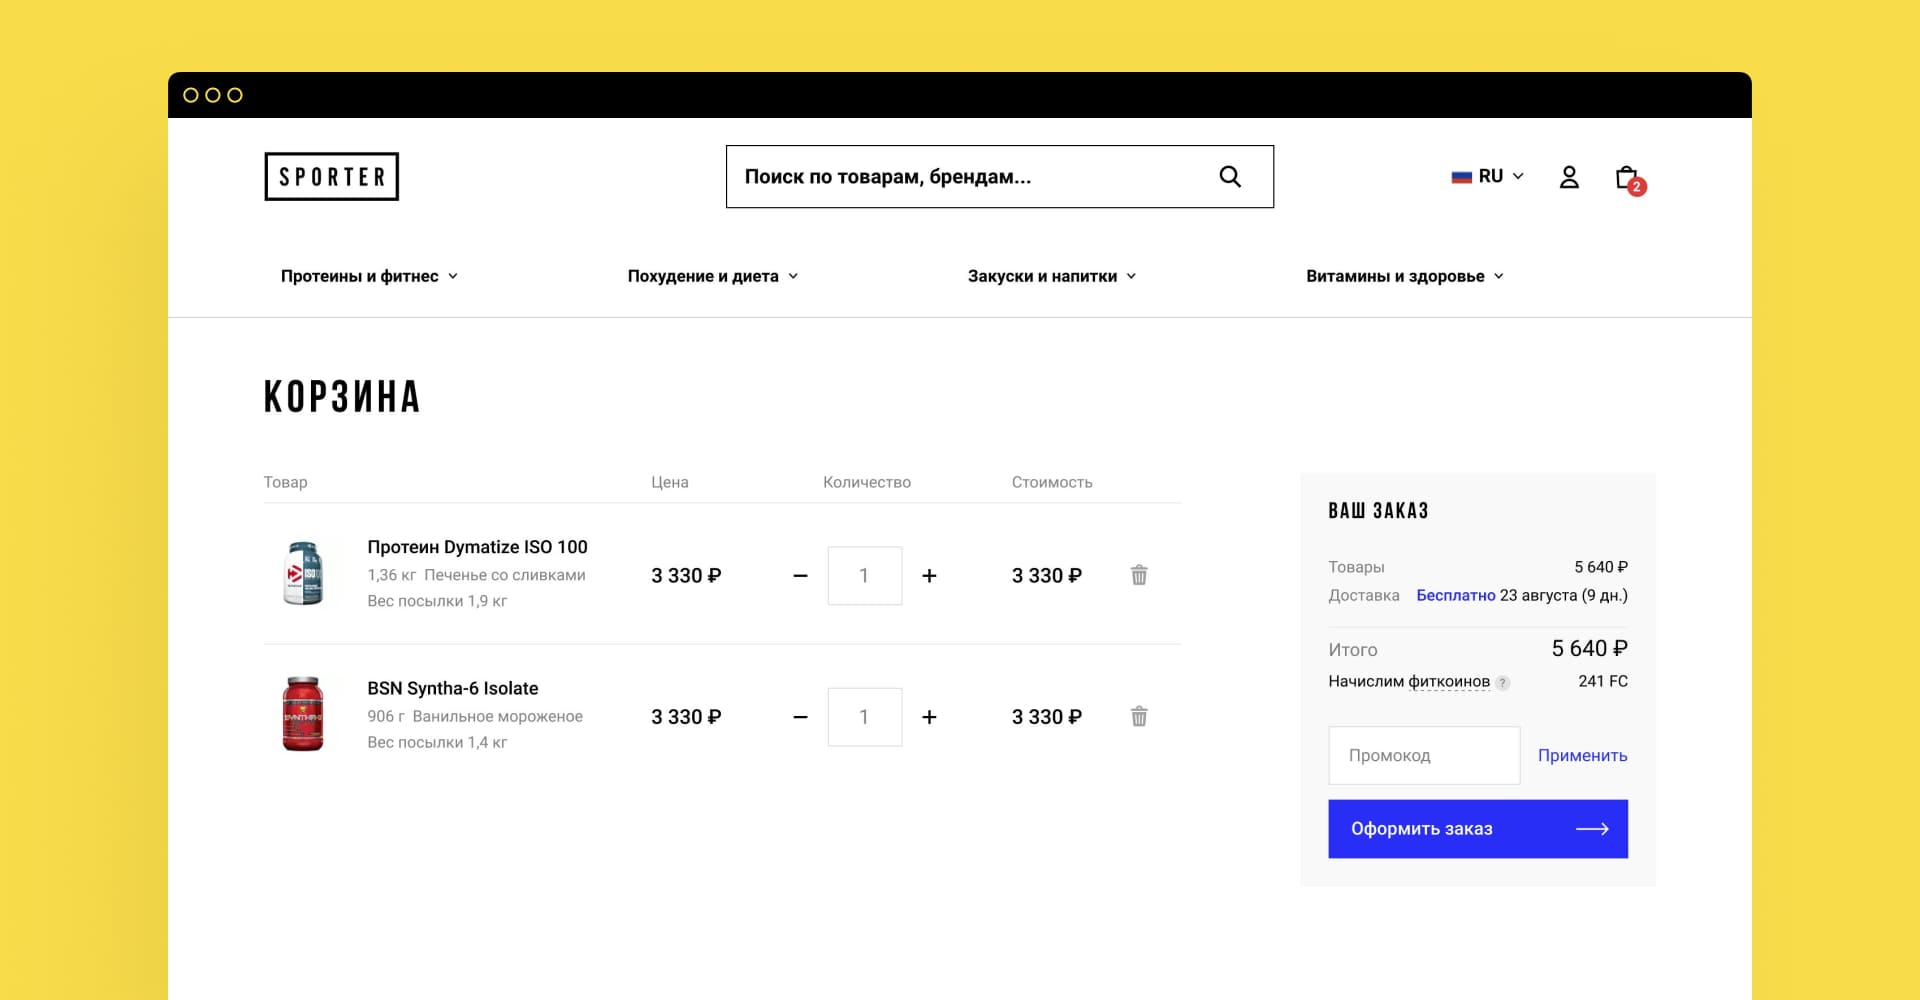Screen dimensions: 1920x1000
Task: Decrease quantity of BSN Syntha-6 Isolate
Action: 800,717
